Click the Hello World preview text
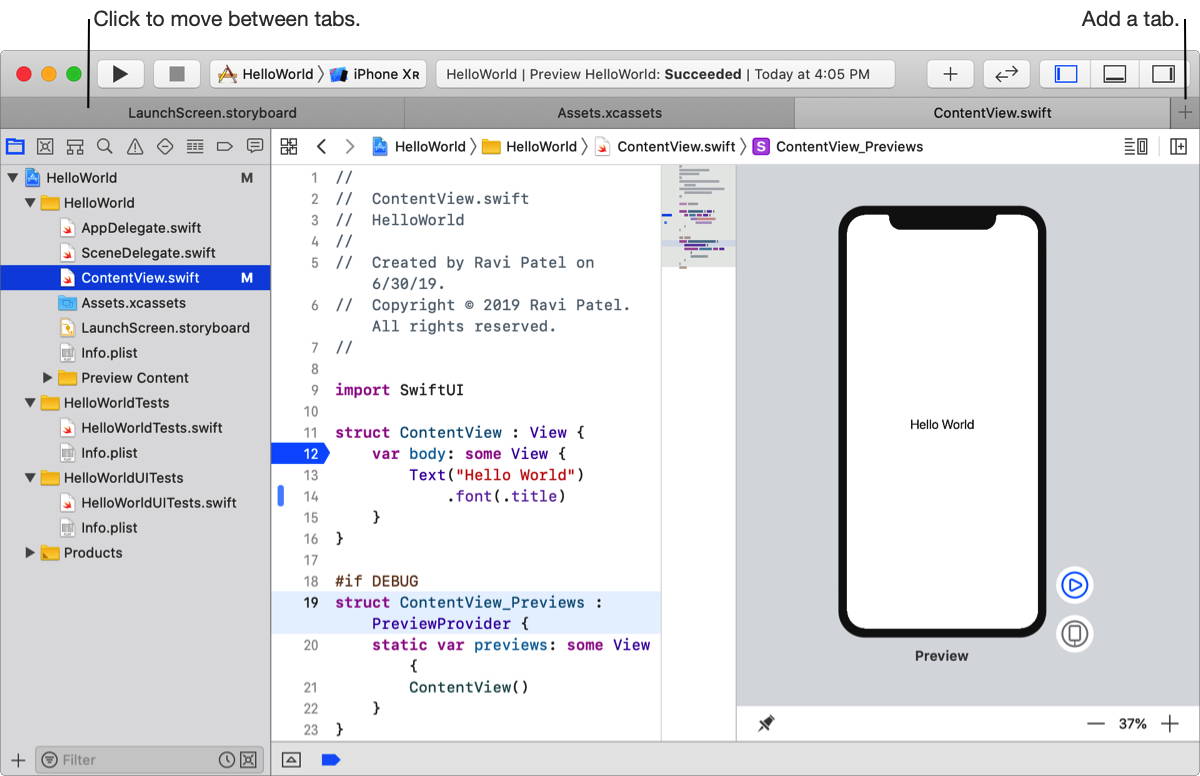This screenshot has width=1200, height=776. [x=942, y=424]
